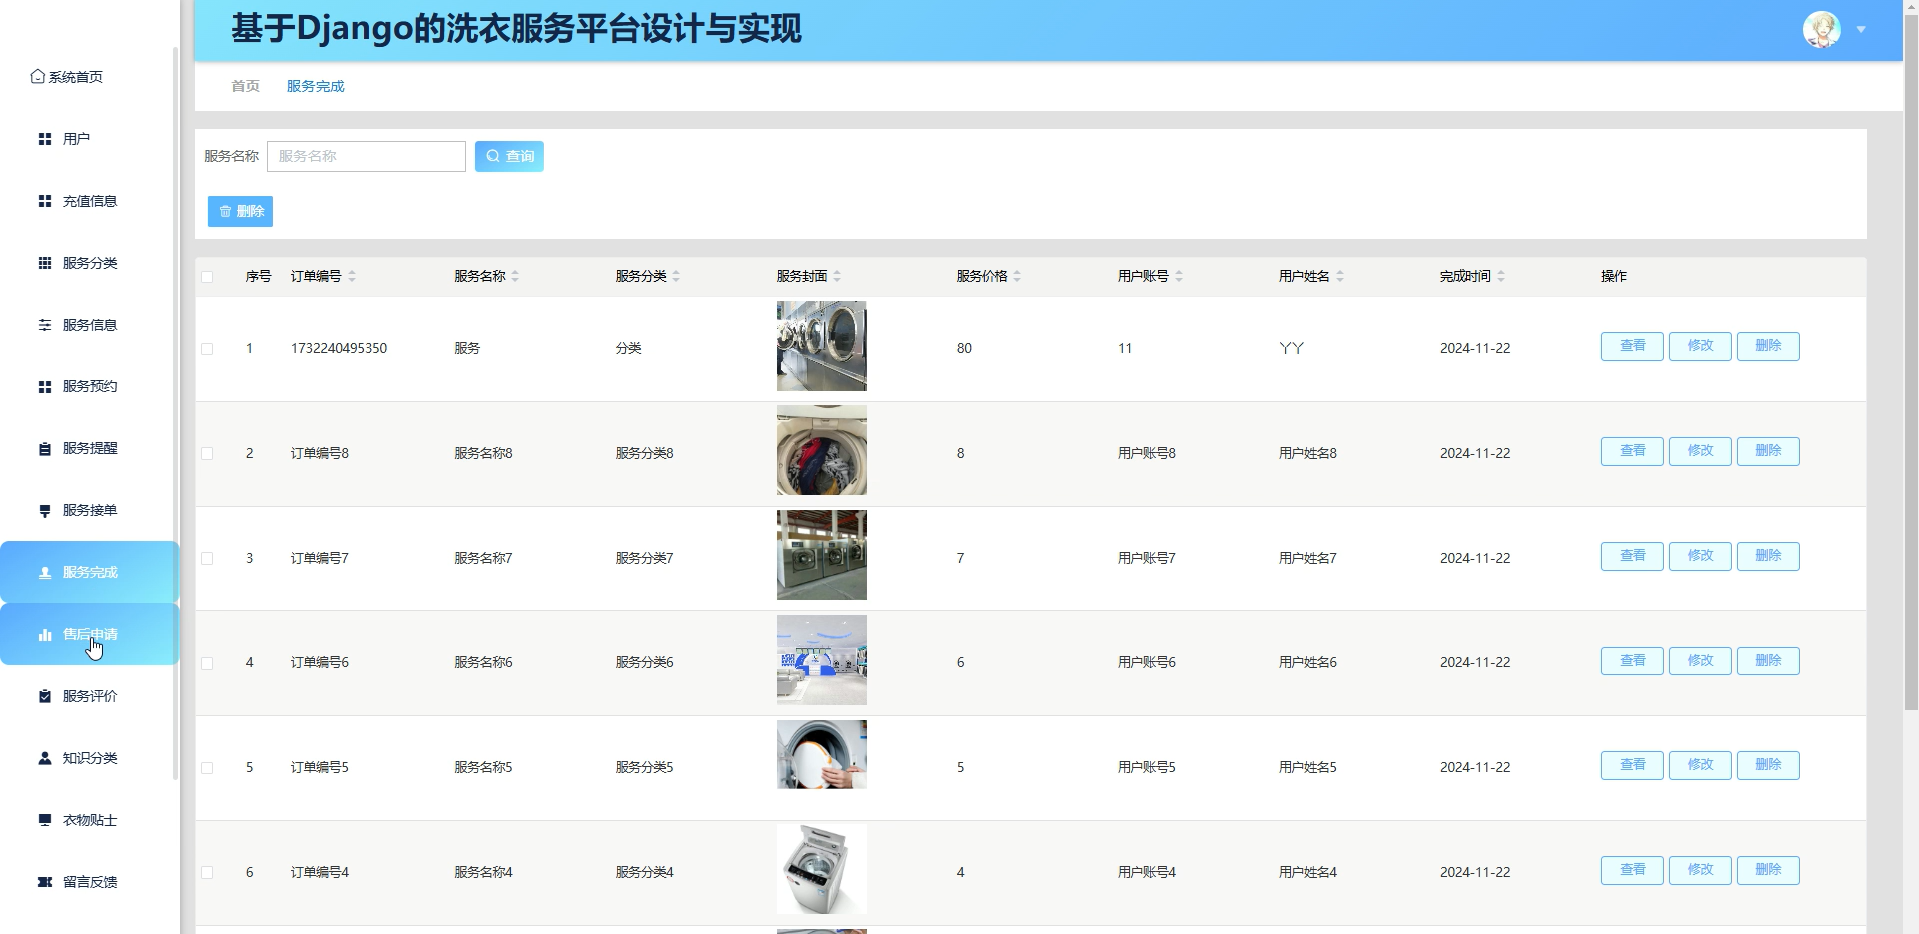Click the 知识分类 user icon
Image resolution: width=1919 pixels, height=934 pixels.
[45, 759]
